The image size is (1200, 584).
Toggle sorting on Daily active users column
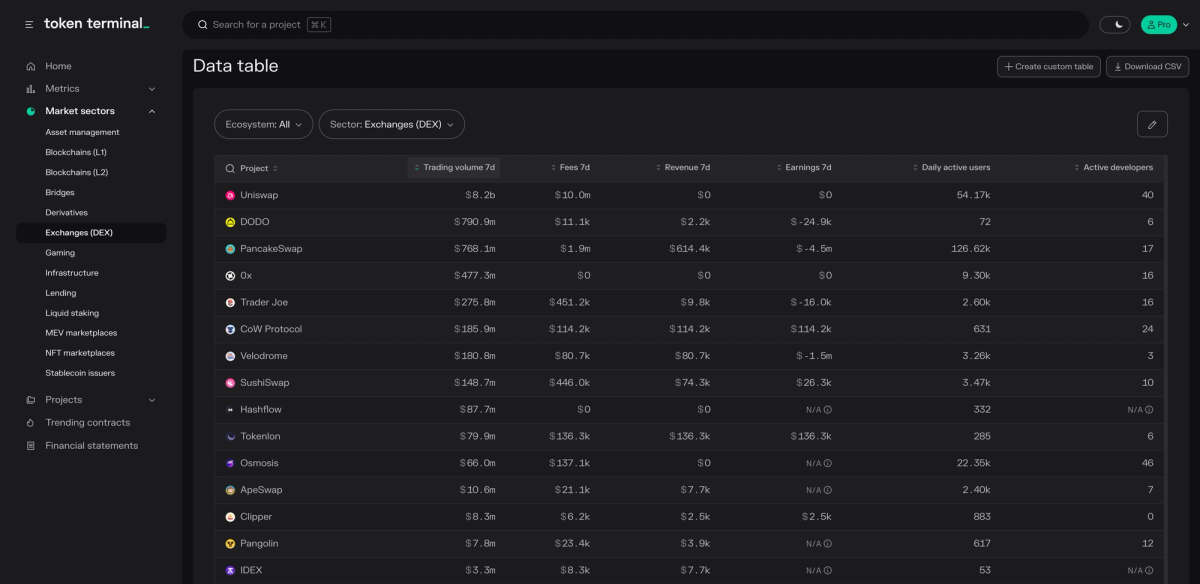(x=918, y=167)
